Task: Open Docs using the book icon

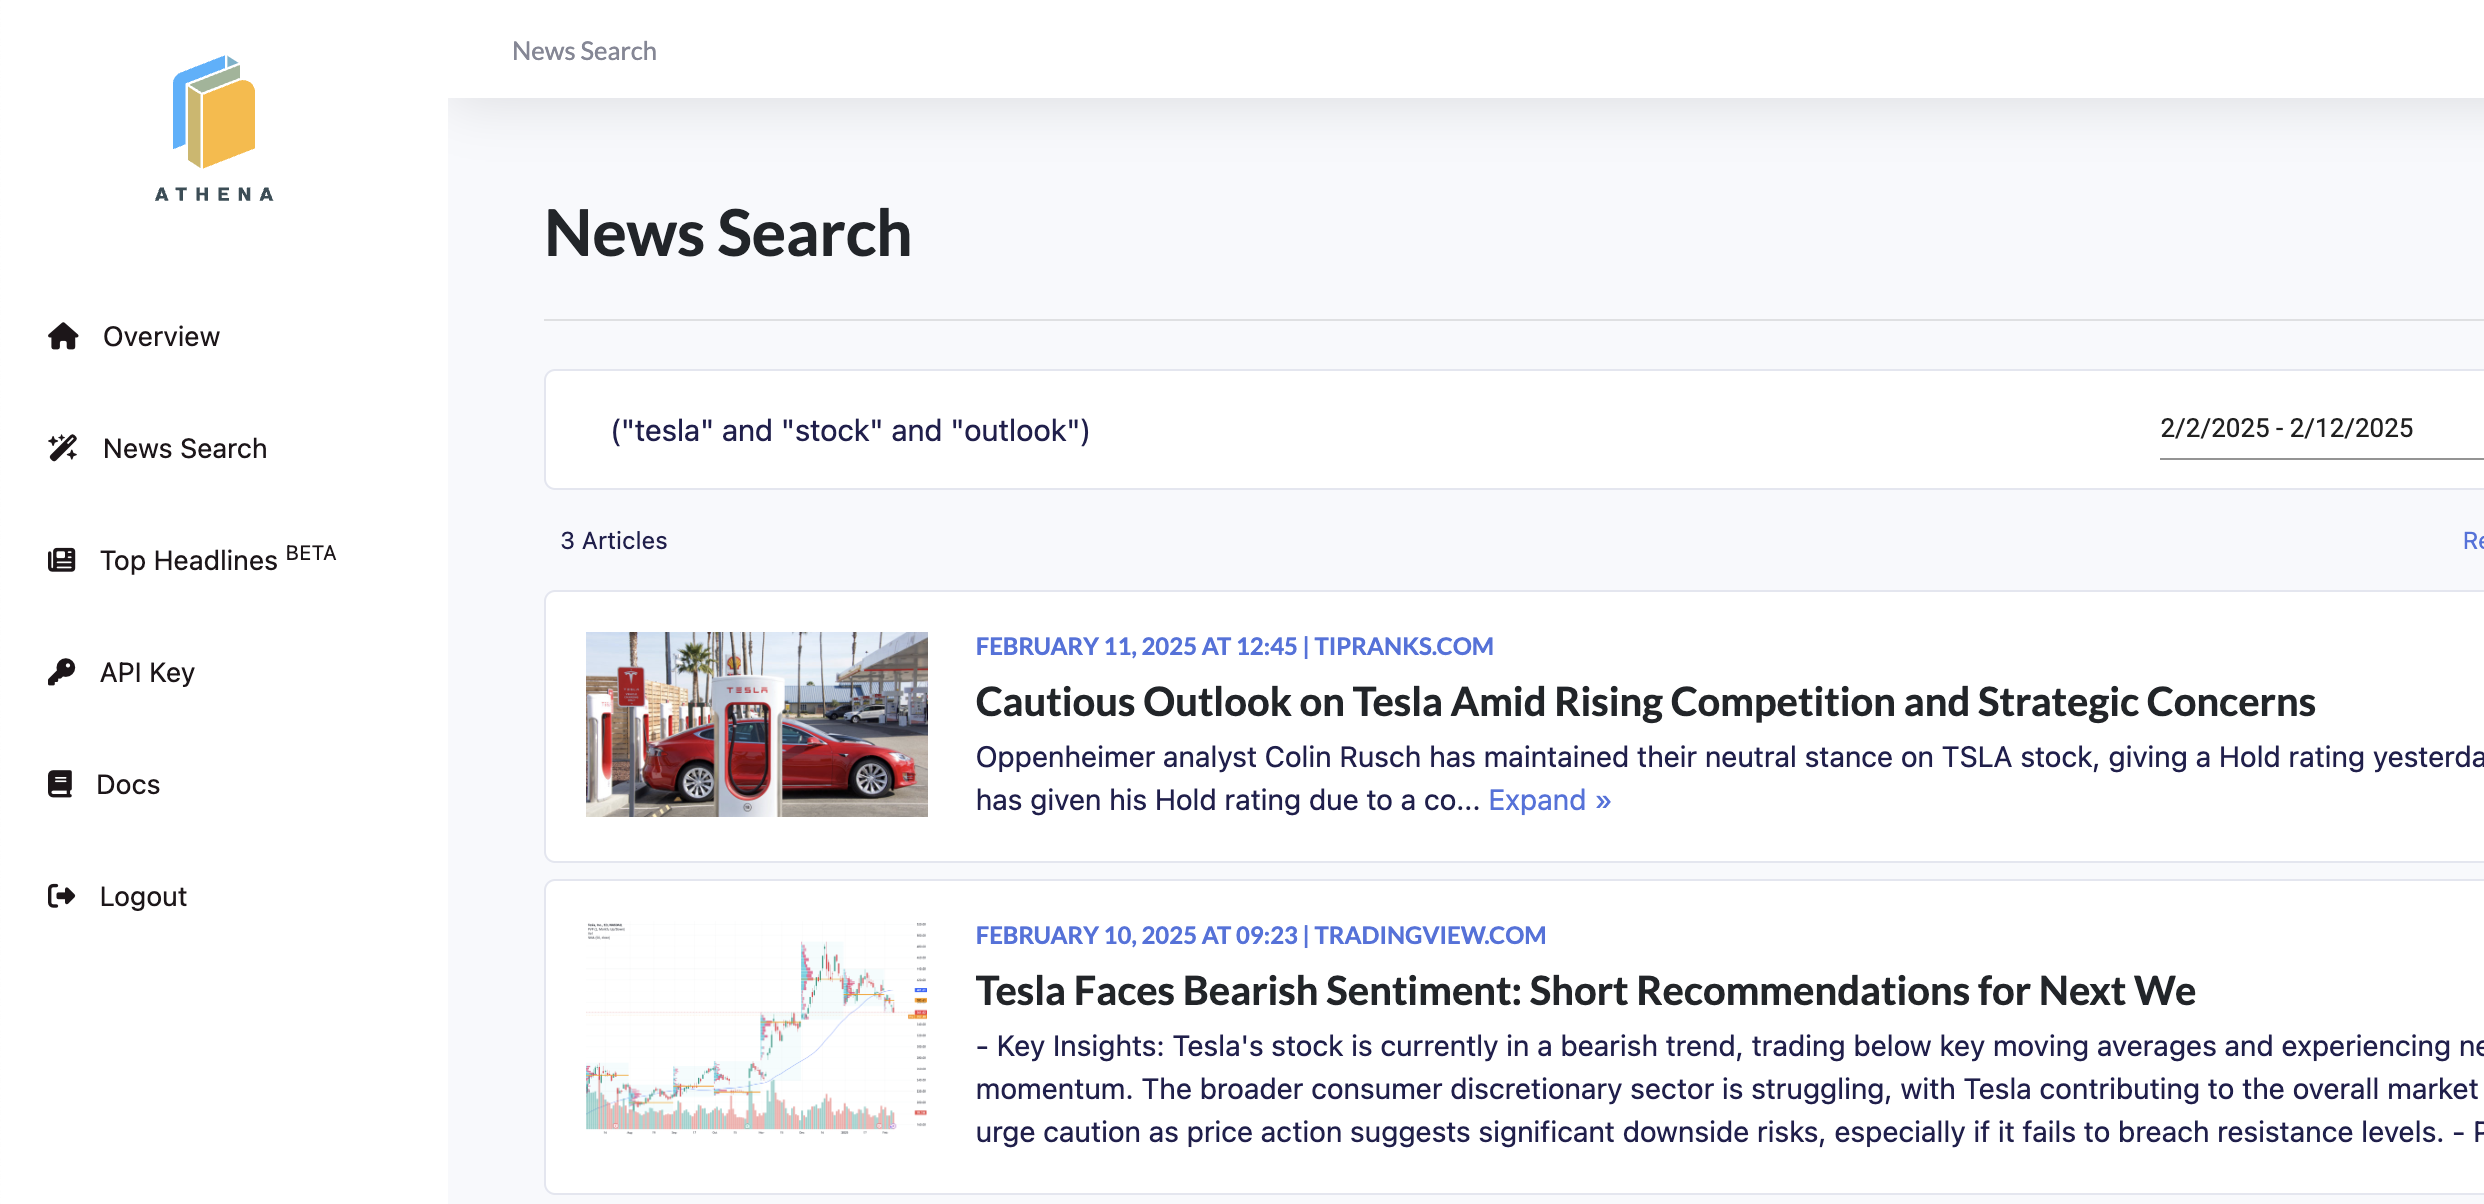Action: [x=62, y=784]
